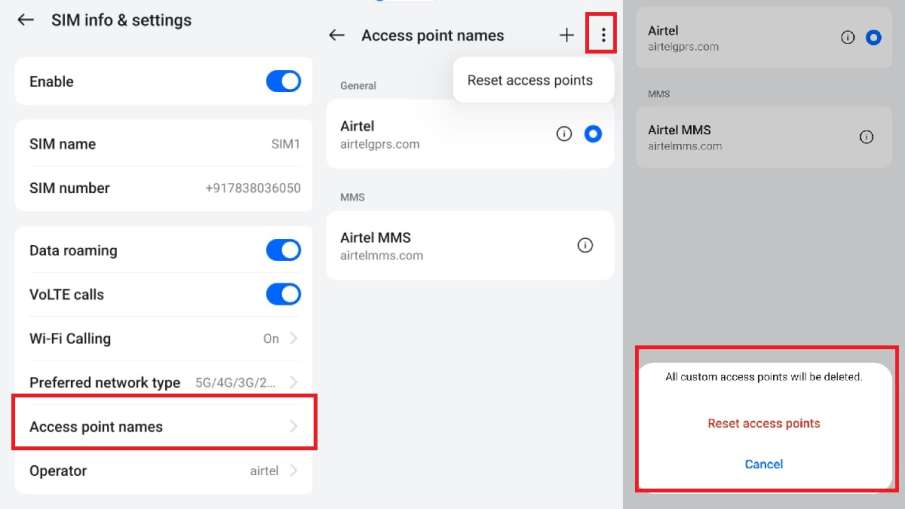905x509 pixels.
Task: Open info for Airtel in dimmed panel
Action: pyautogui.click(x=848, y=38)
